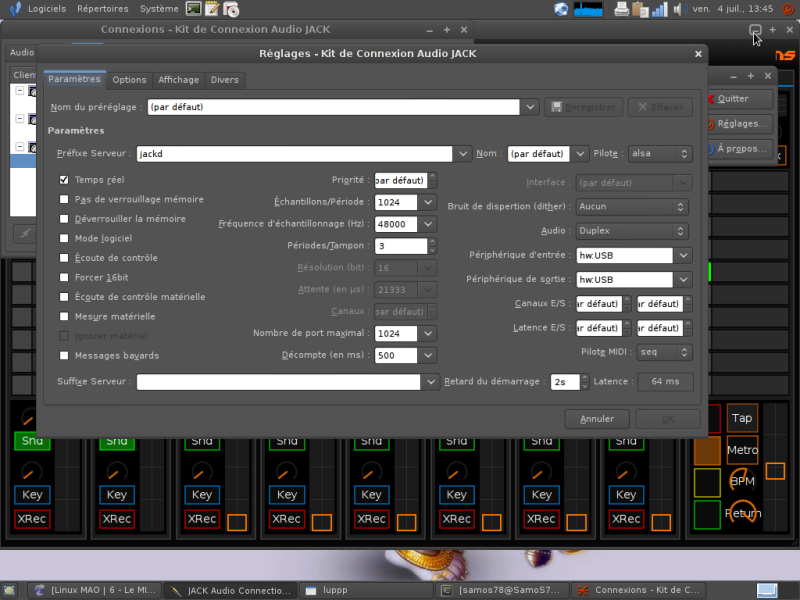Viewport: 800px width, 600px height.
Task: Click XRec on the first luppp track
Action: click(32, 519)
